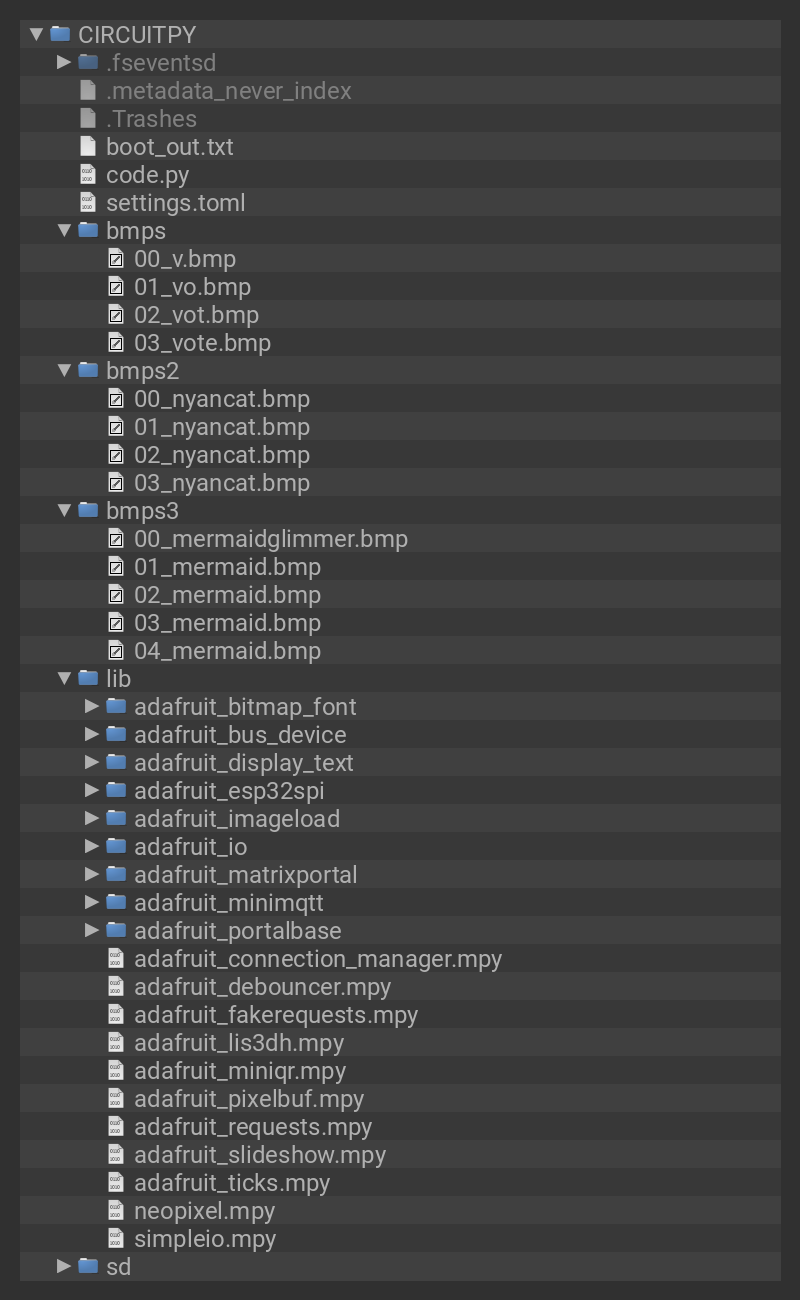
Task: Collapse the bmps3 folder arrow
Action: pos(64,510)
